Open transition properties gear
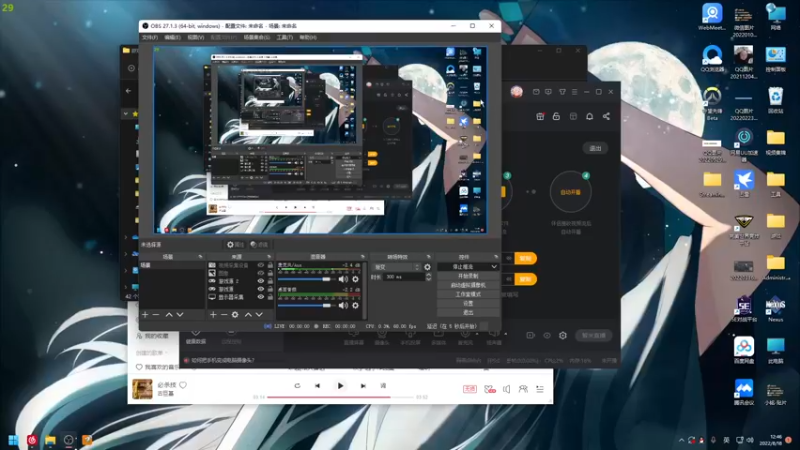The width and height of the screenshot is (800, 450). pos(428,267)
